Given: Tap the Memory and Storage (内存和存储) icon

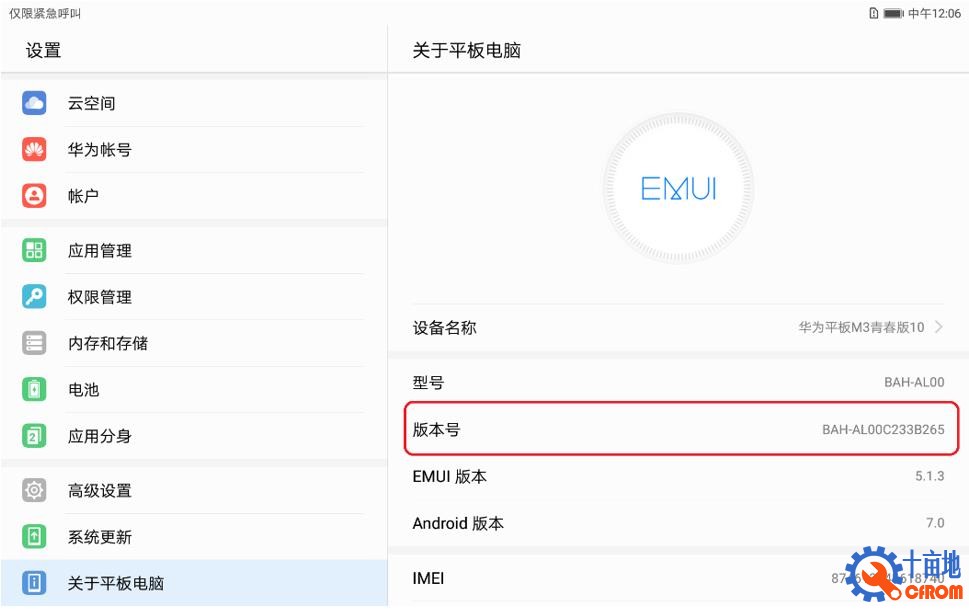Looking at the screenshot, I should (35, 343).
